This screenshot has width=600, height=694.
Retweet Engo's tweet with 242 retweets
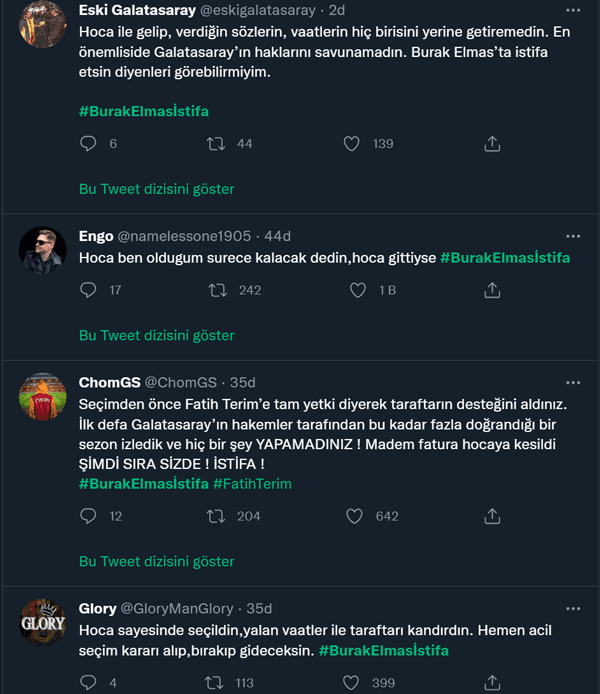(215, 290)
